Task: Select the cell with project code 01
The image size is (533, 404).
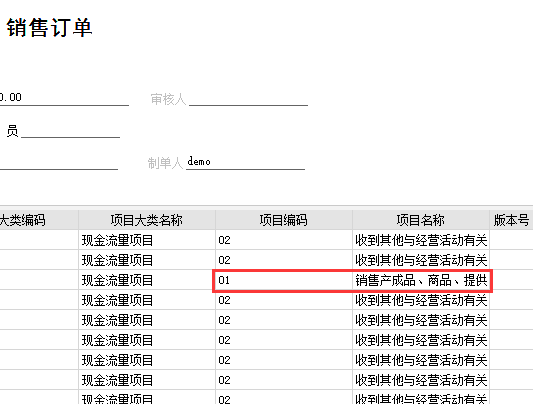Action: click(x=284, y=280)
